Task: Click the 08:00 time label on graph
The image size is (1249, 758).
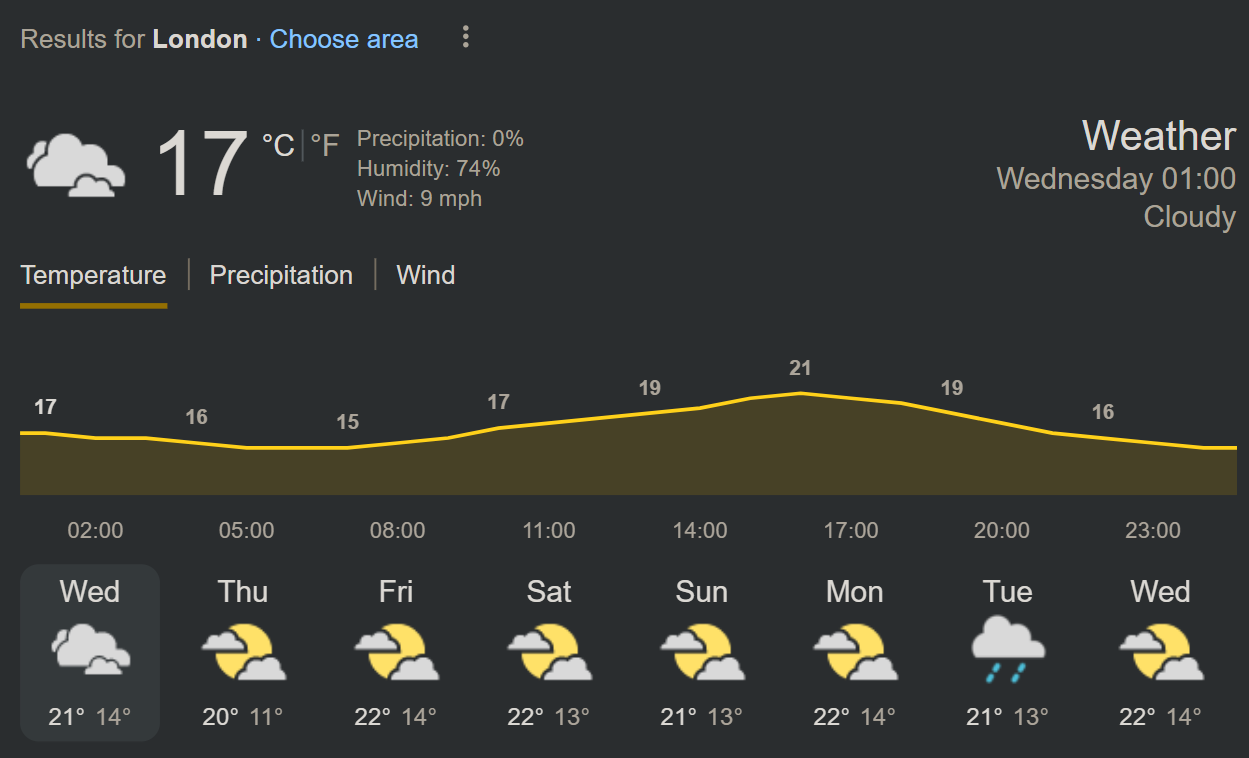Action: tap(397, 530)
